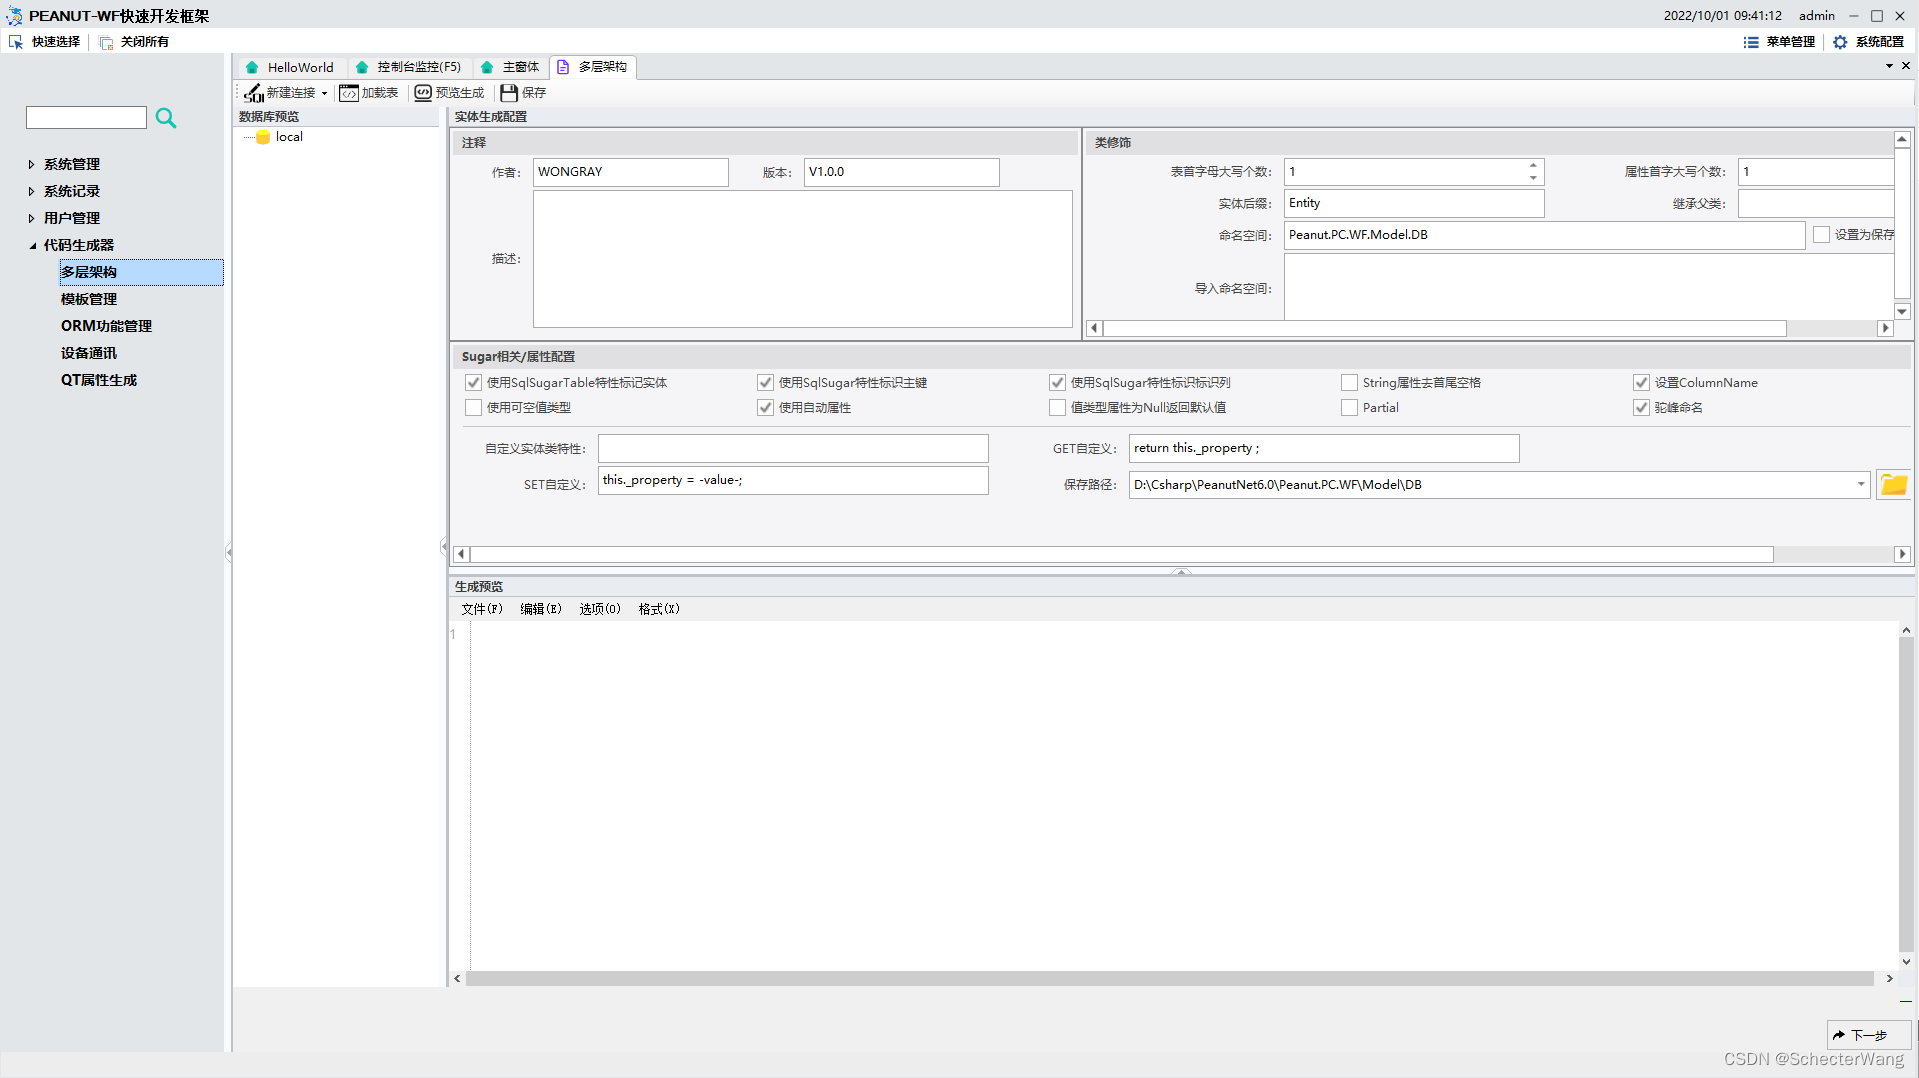The image size is (1919, 1078).
Task: Click the 实体后缀 Entity input field
Action: 1413,203
